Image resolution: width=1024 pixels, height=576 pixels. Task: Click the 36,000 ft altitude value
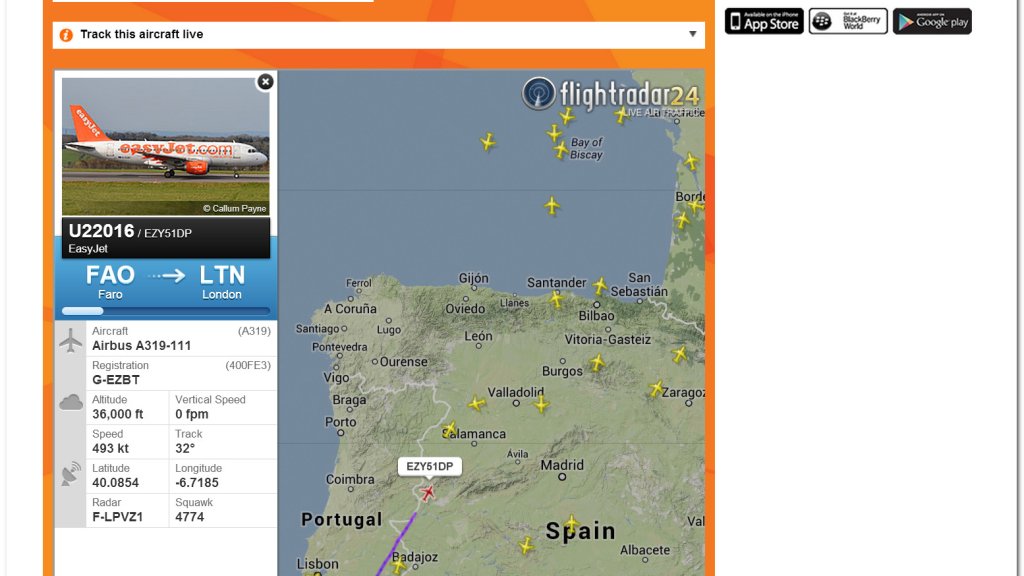118,414
